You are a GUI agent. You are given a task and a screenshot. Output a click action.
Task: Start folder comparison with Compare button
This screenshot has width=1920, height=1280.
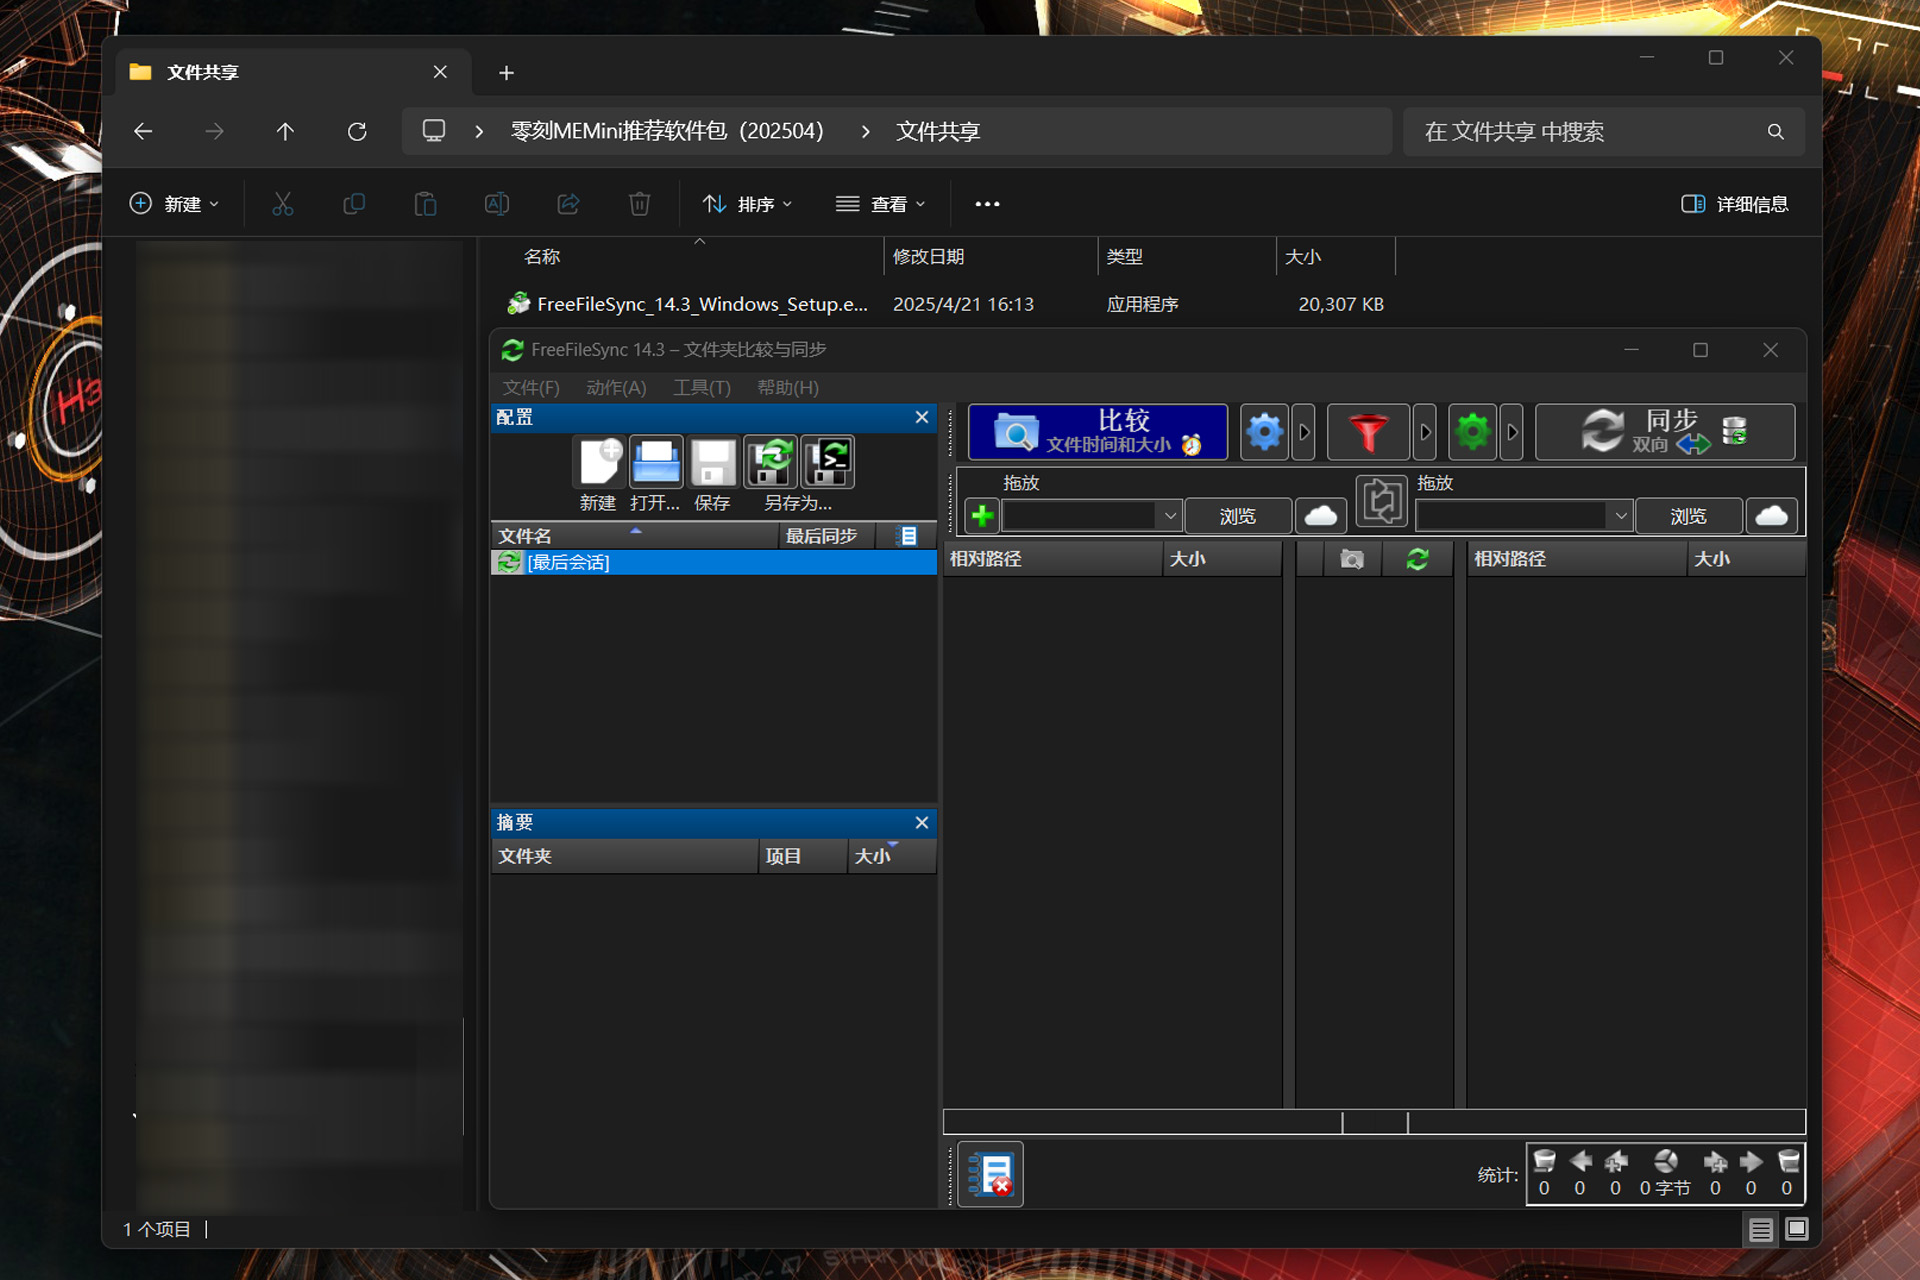click(x=1097, y=432)
